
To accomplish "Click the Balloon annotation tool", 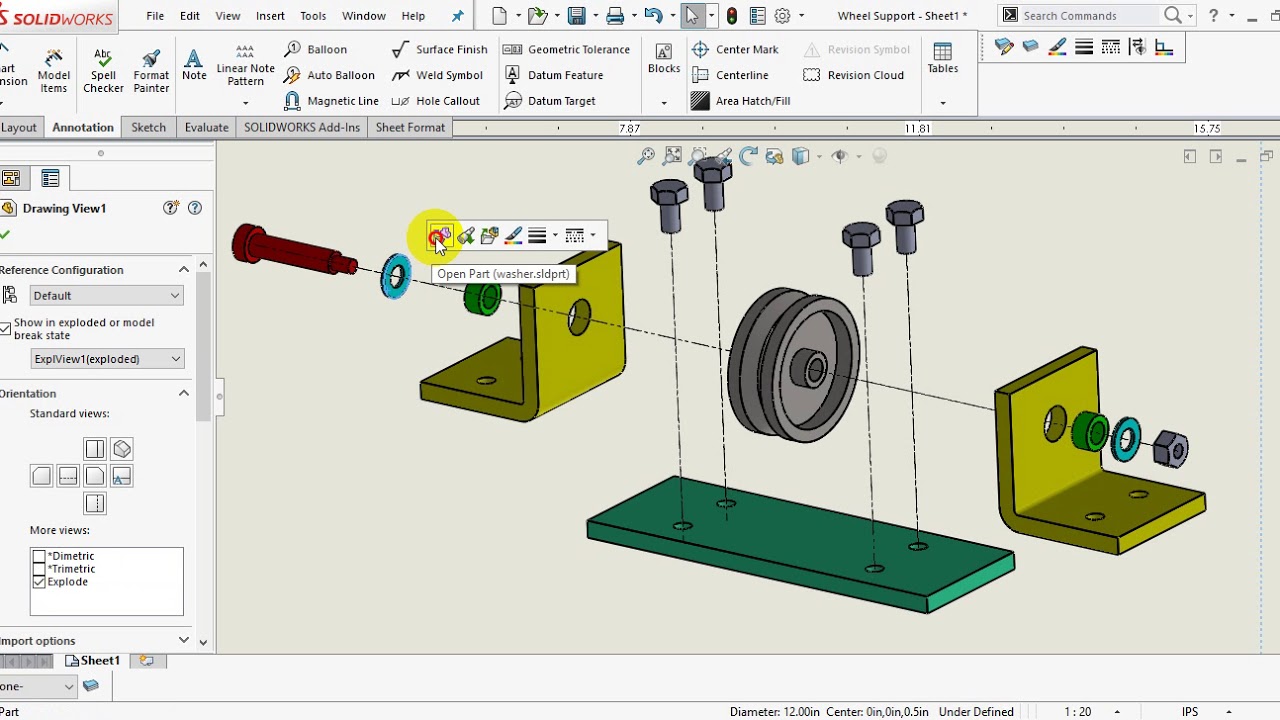I will 316,49.
